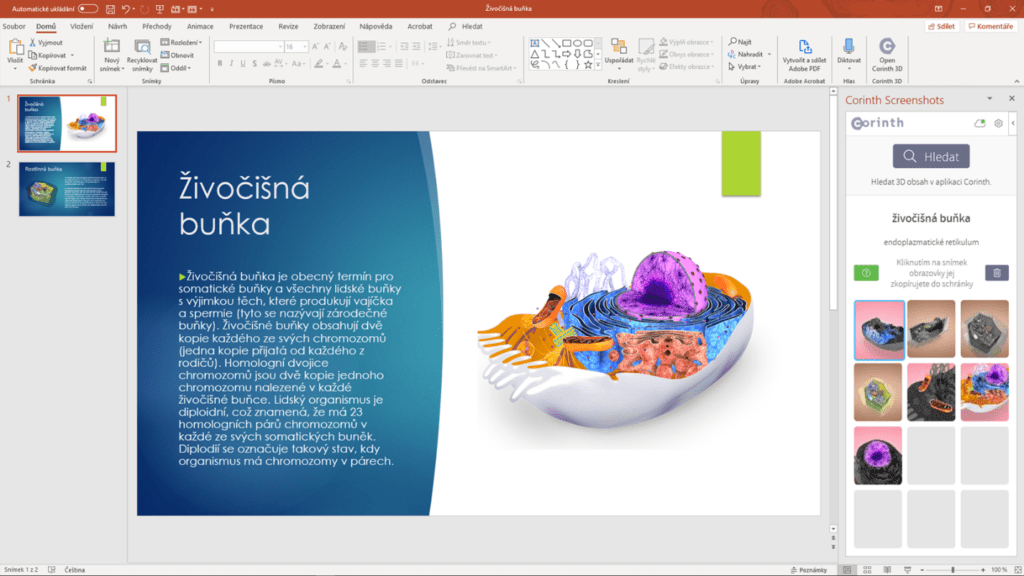This screenshot has width=1024, height=576.
Task: Click the Hledat button in Corinth panel
Action: coord(931,156)
